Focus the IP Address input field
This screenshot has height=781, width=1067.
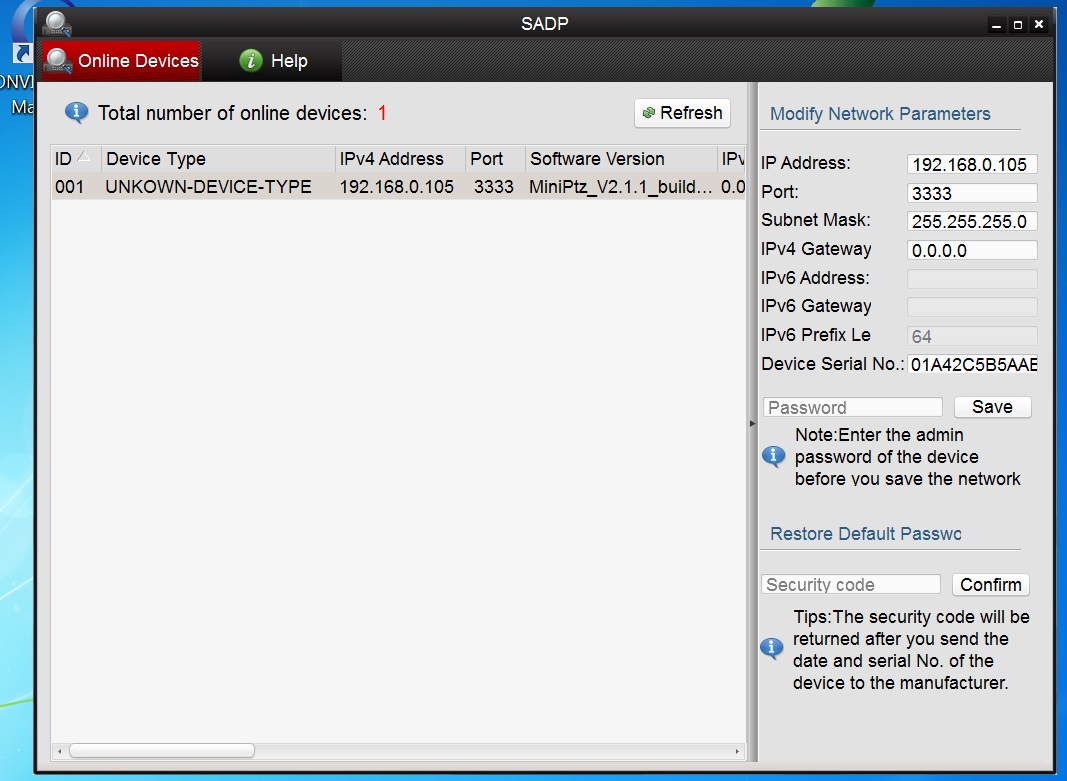[971, 165]
